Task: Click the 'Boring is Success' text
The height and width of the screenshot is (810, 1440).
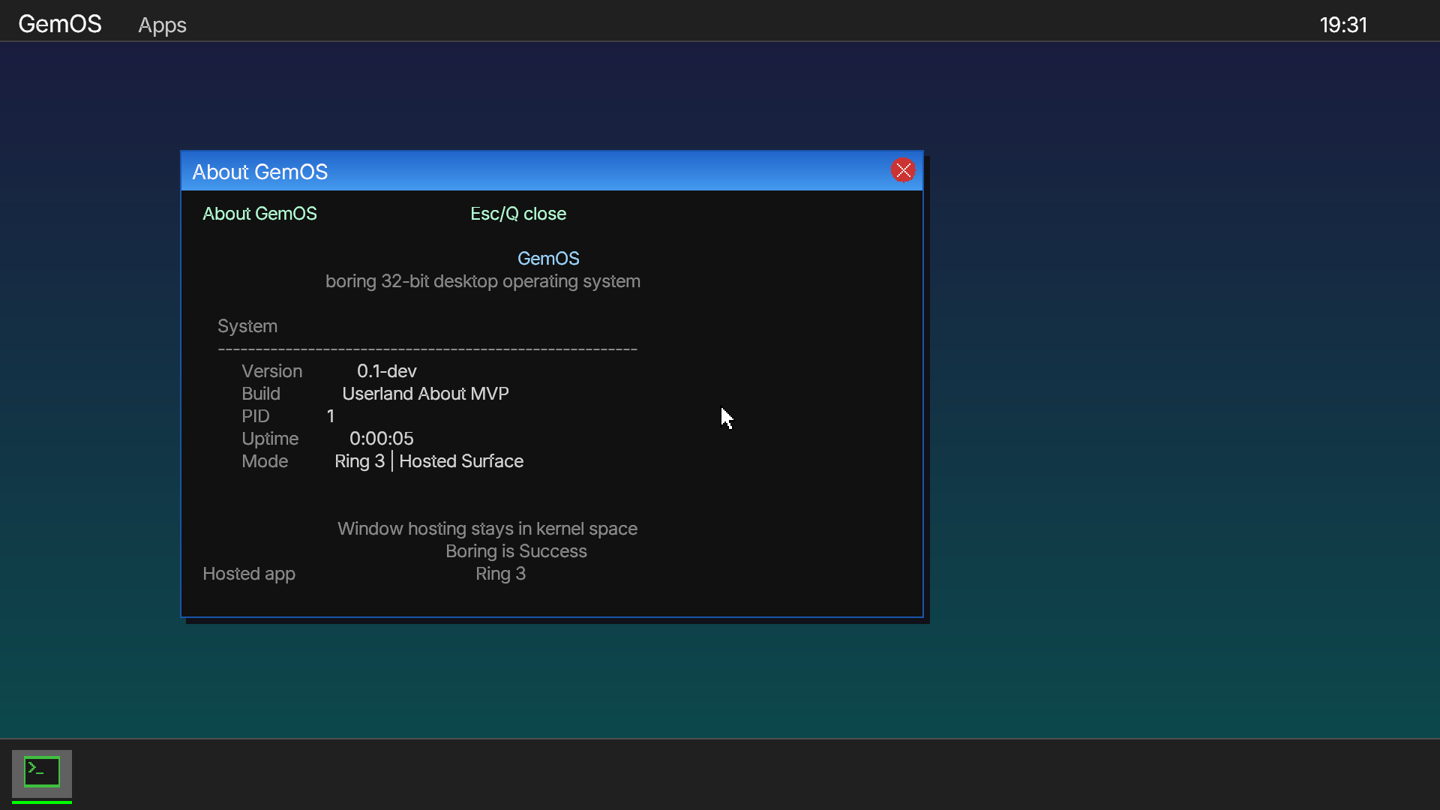Action: (x=516, y=552)
